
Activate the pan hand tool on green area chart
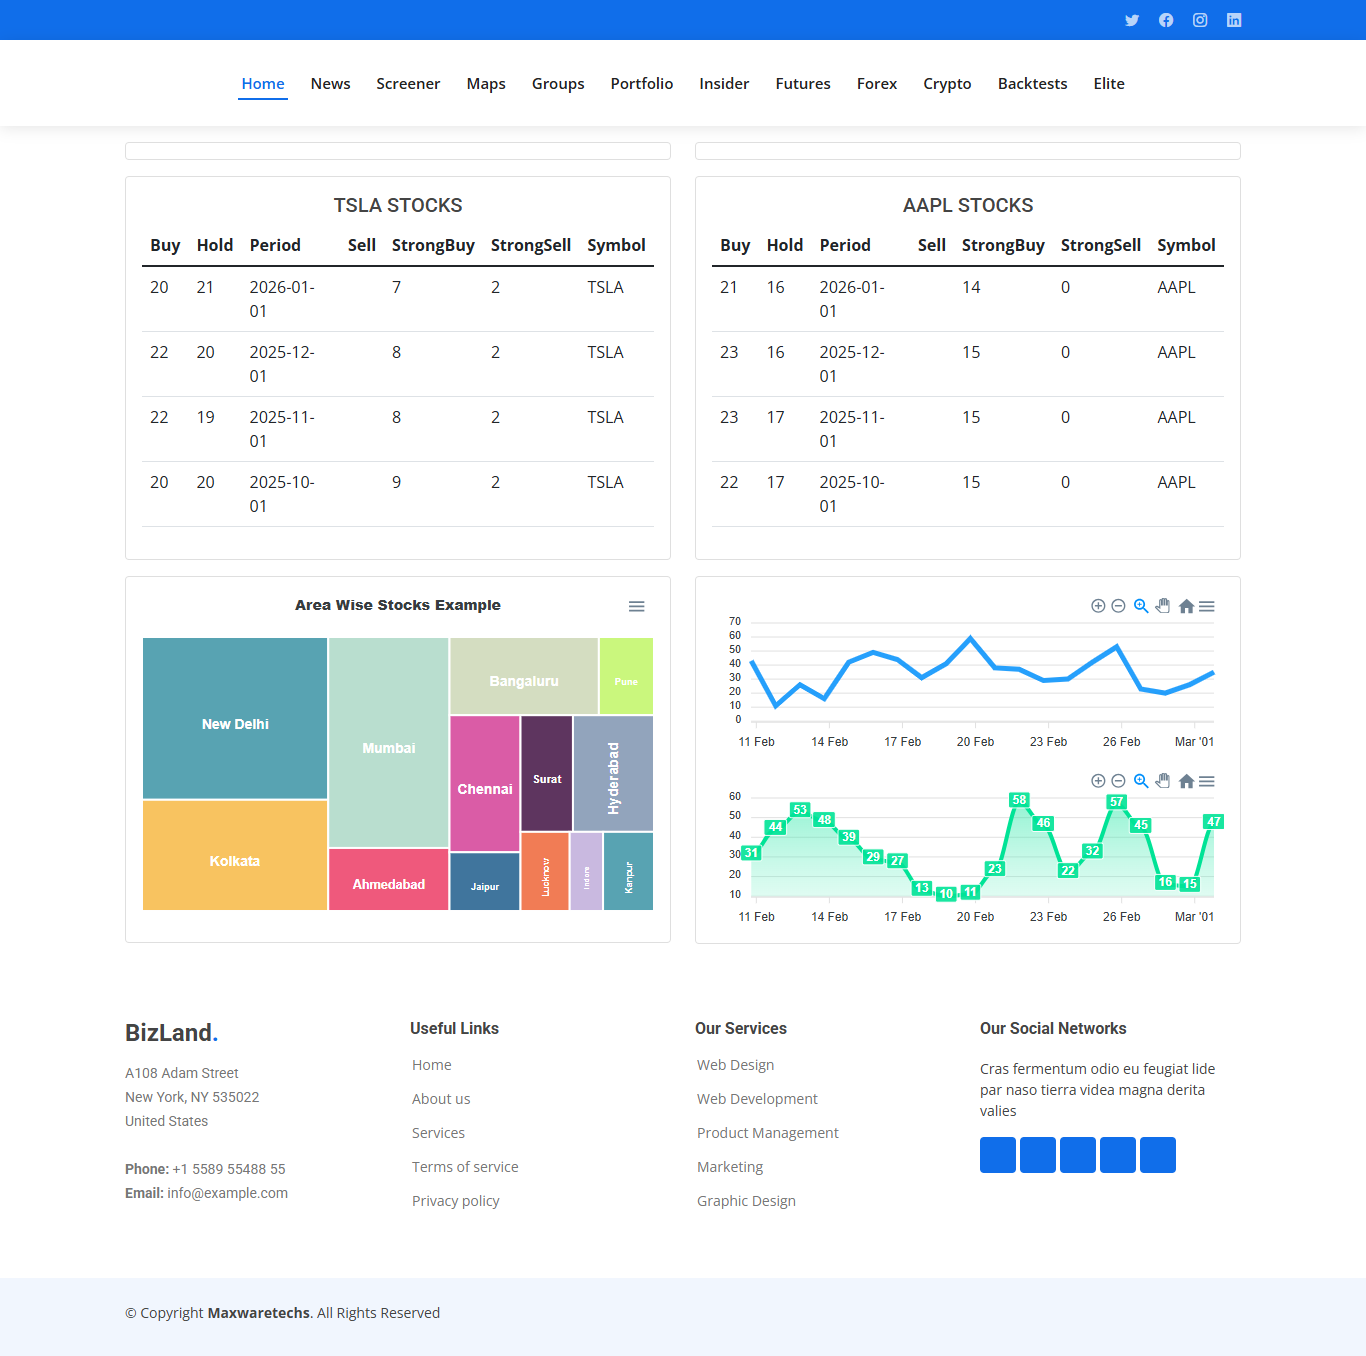pyautogui.click(x=1163, y=781)
